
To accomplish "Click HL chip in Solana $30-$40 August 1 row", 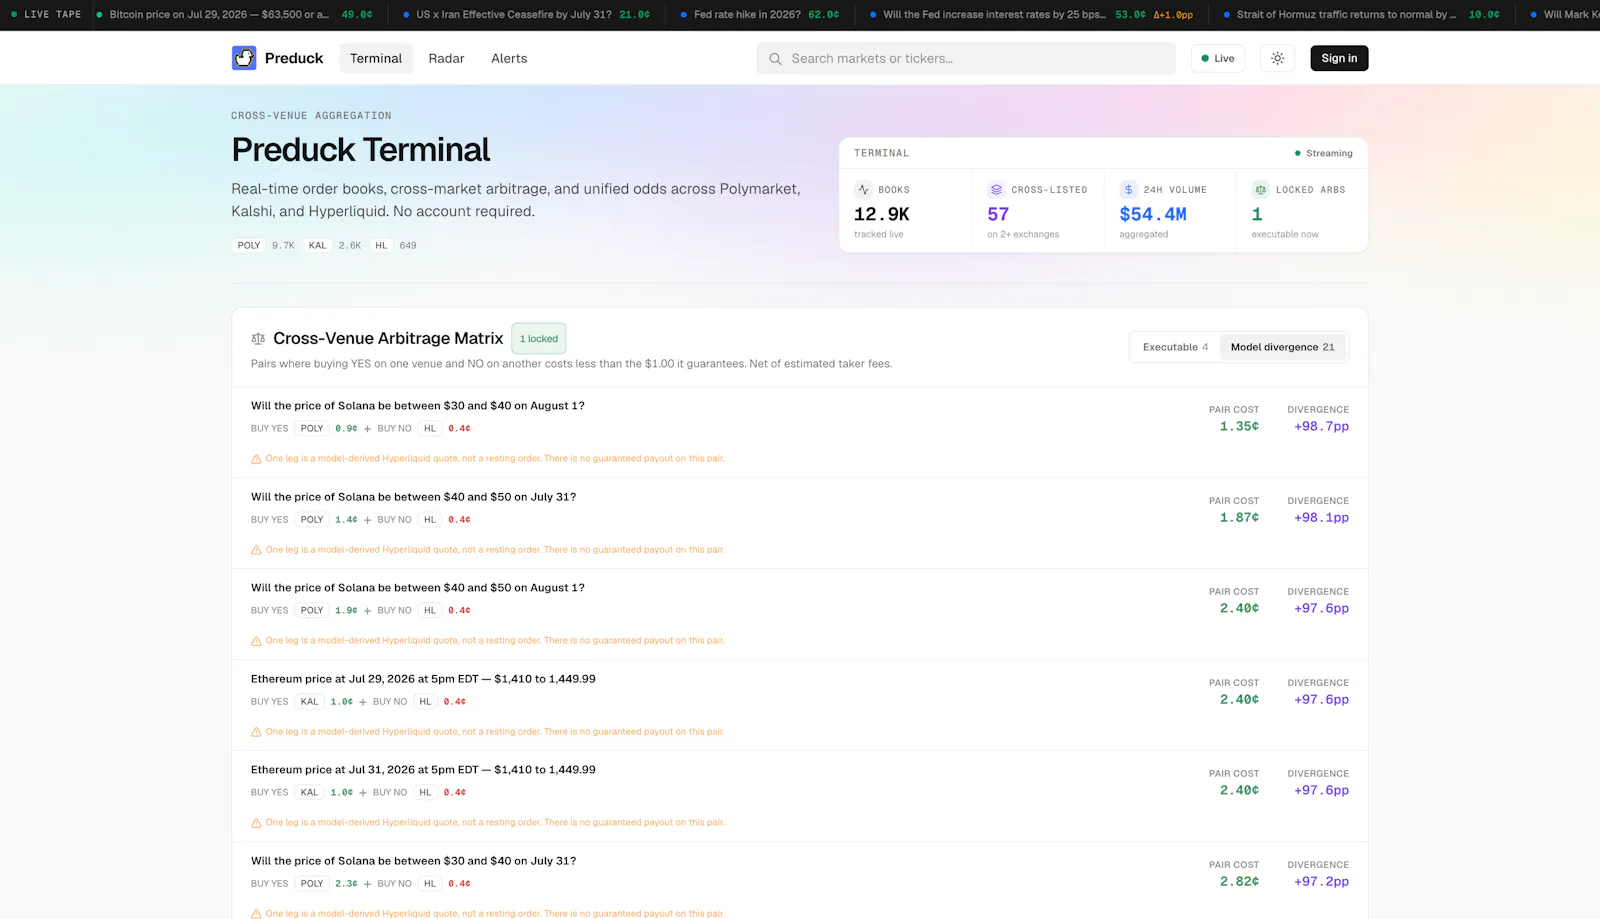I will click(430, 429).
